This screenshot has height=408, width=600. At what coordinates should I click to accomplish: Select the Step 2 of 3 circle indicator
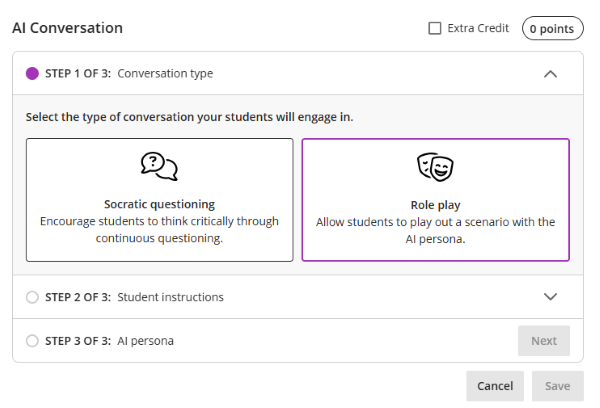[x=32, y=297]
